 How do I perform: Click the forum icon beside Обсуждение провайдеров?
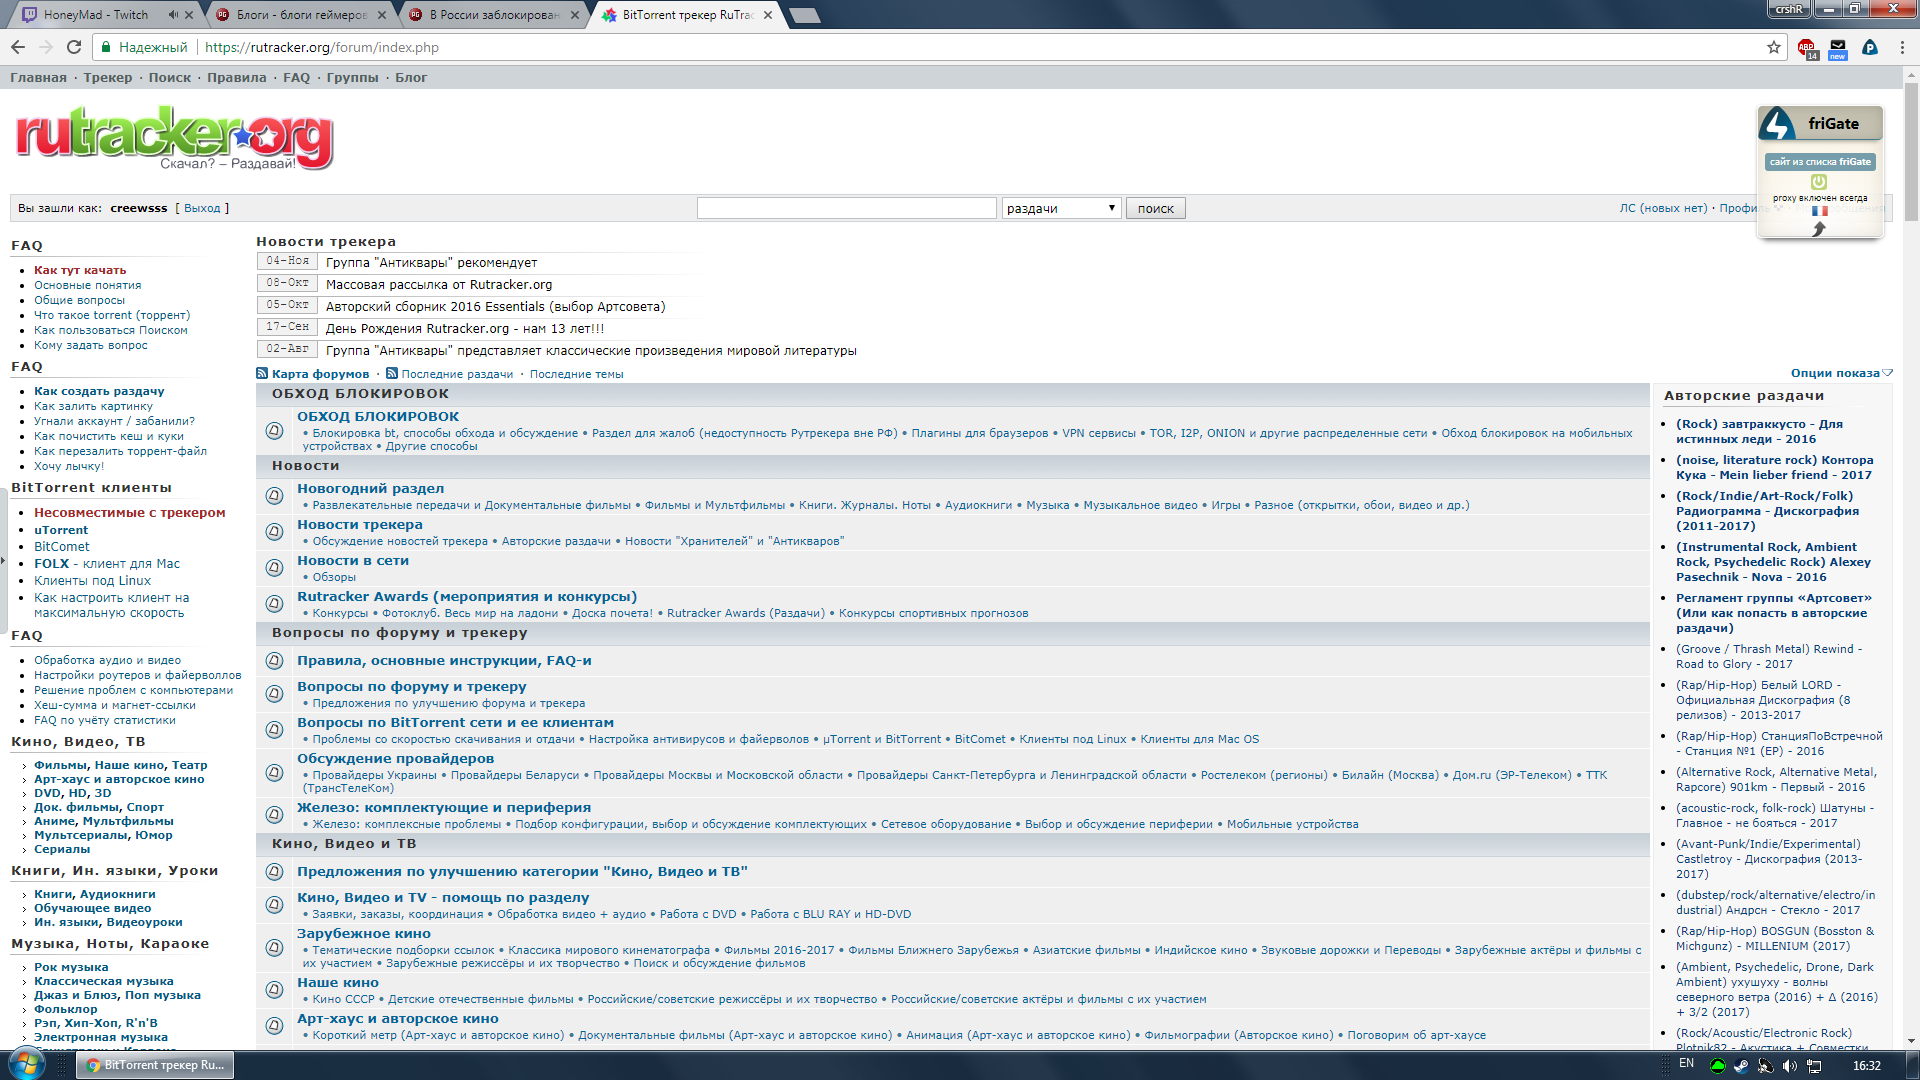click(x=274, y=772)
